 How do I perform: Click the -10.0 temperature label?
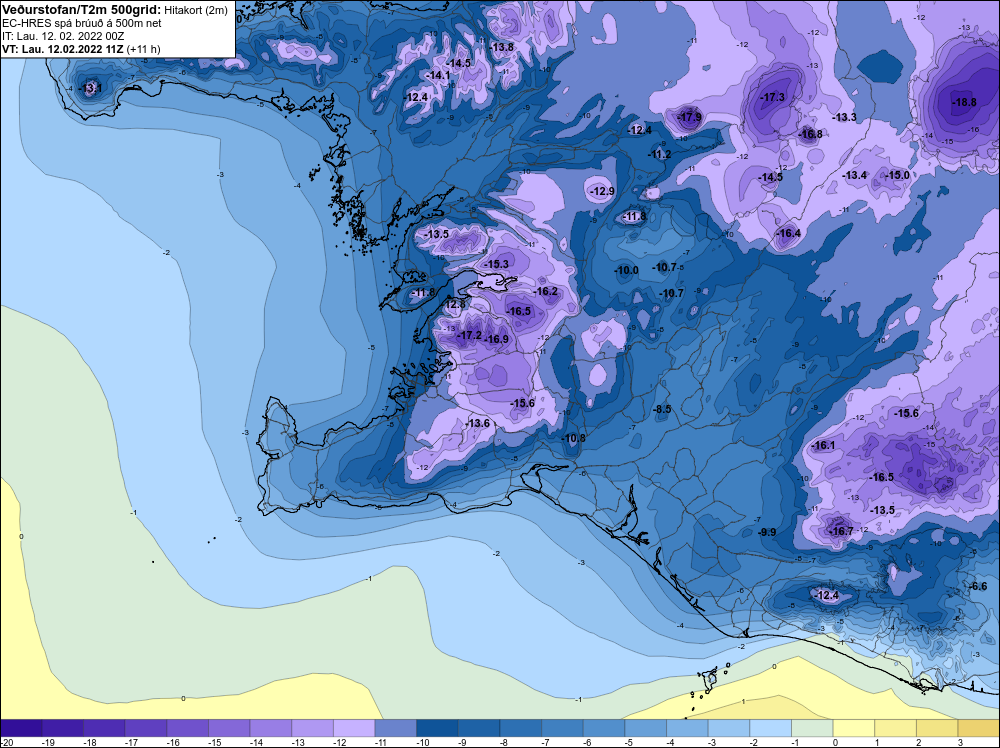626,270
